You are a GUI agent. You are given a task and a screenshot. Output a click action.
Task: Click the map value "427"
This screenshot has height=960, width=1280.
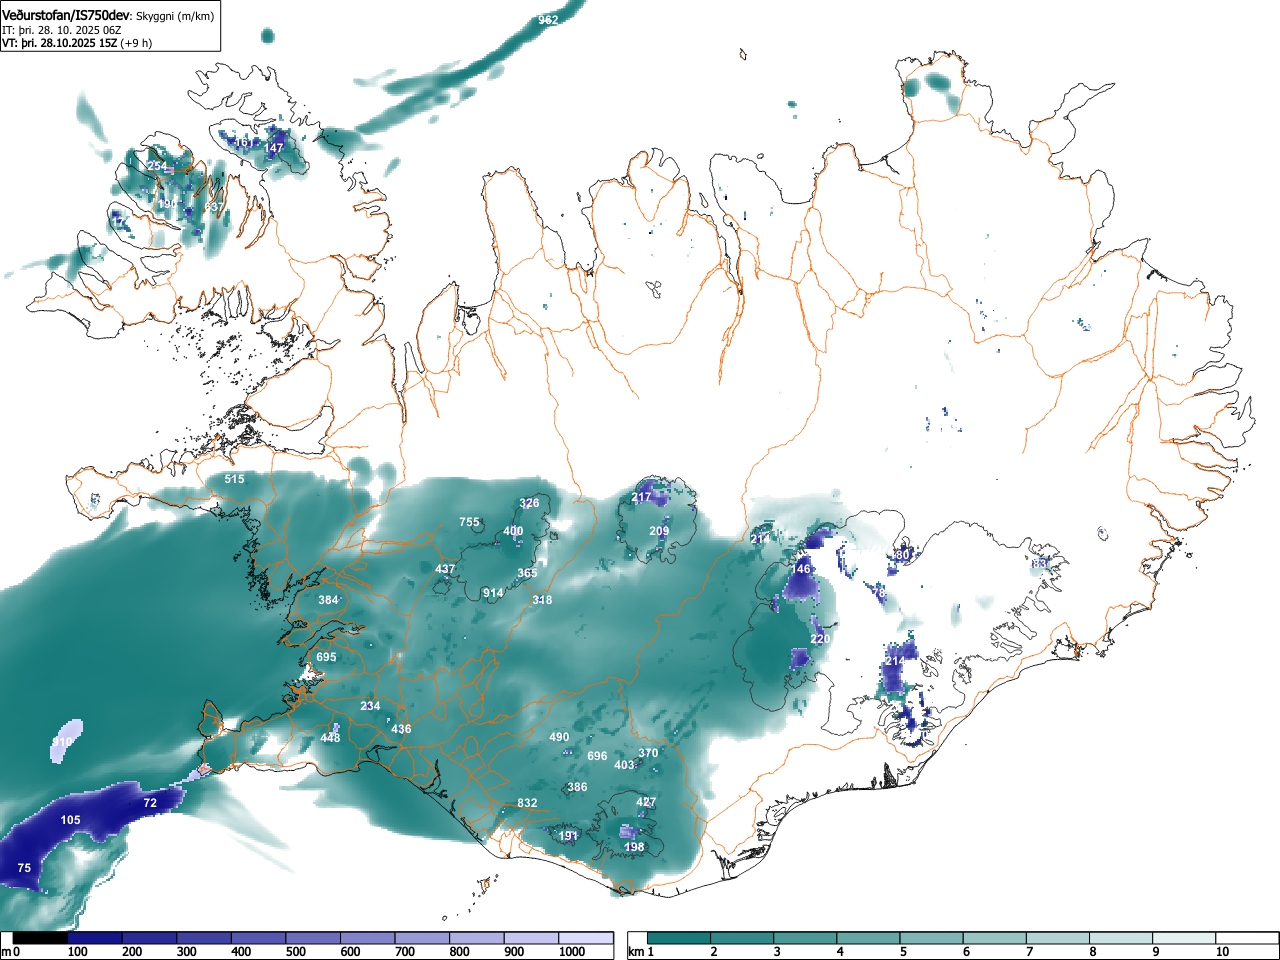click(x=646, y=802)
